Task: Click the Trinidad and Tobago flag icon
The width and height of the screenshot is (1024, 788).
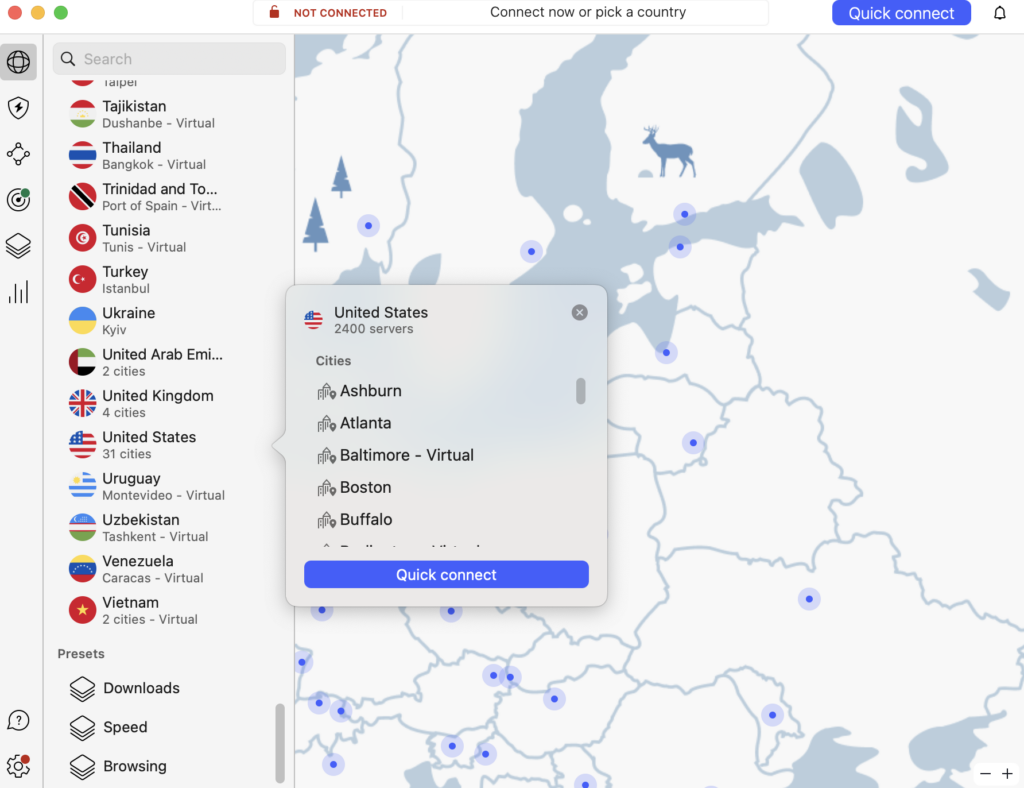Action: click(82, 197)
